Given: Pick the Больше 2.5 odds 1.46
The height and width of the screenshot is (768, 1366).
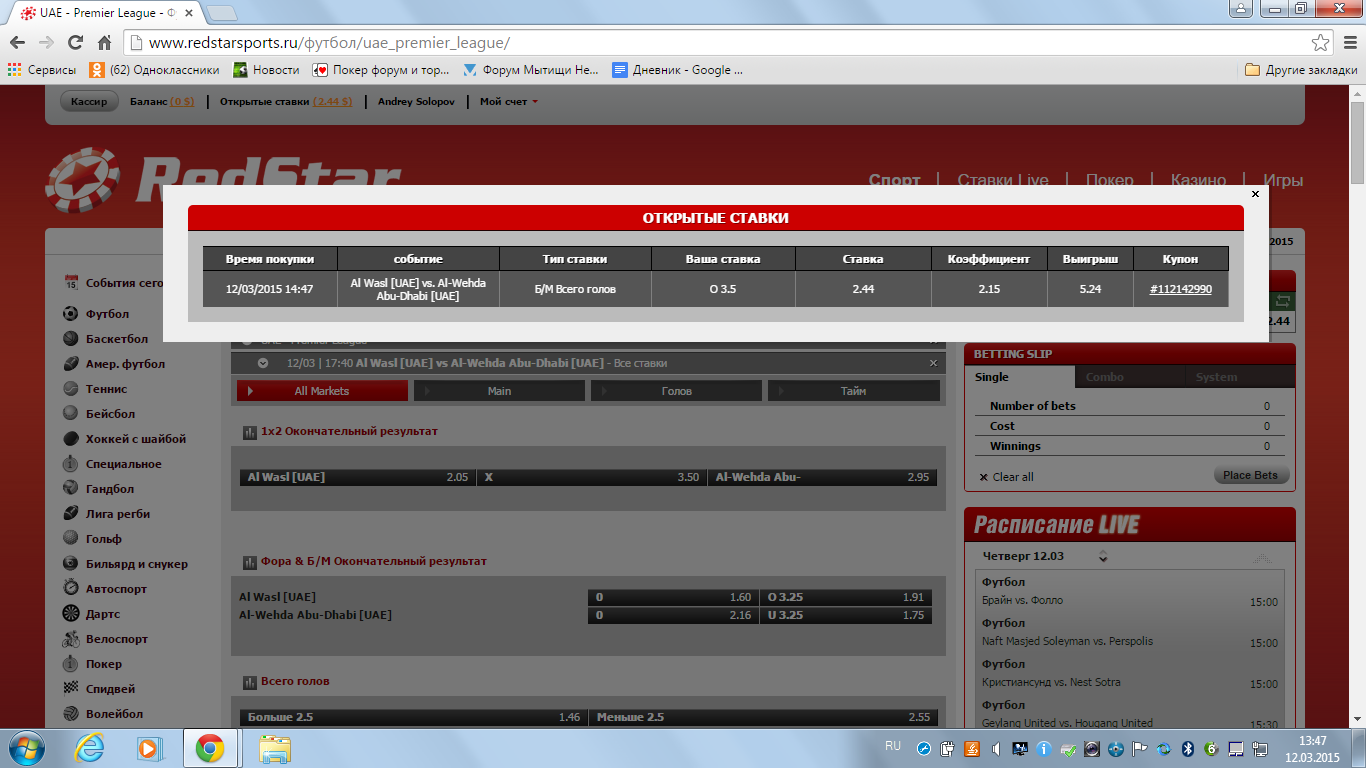Looking at the screenshot, I should pyautogui.click(x=411, y=717).
